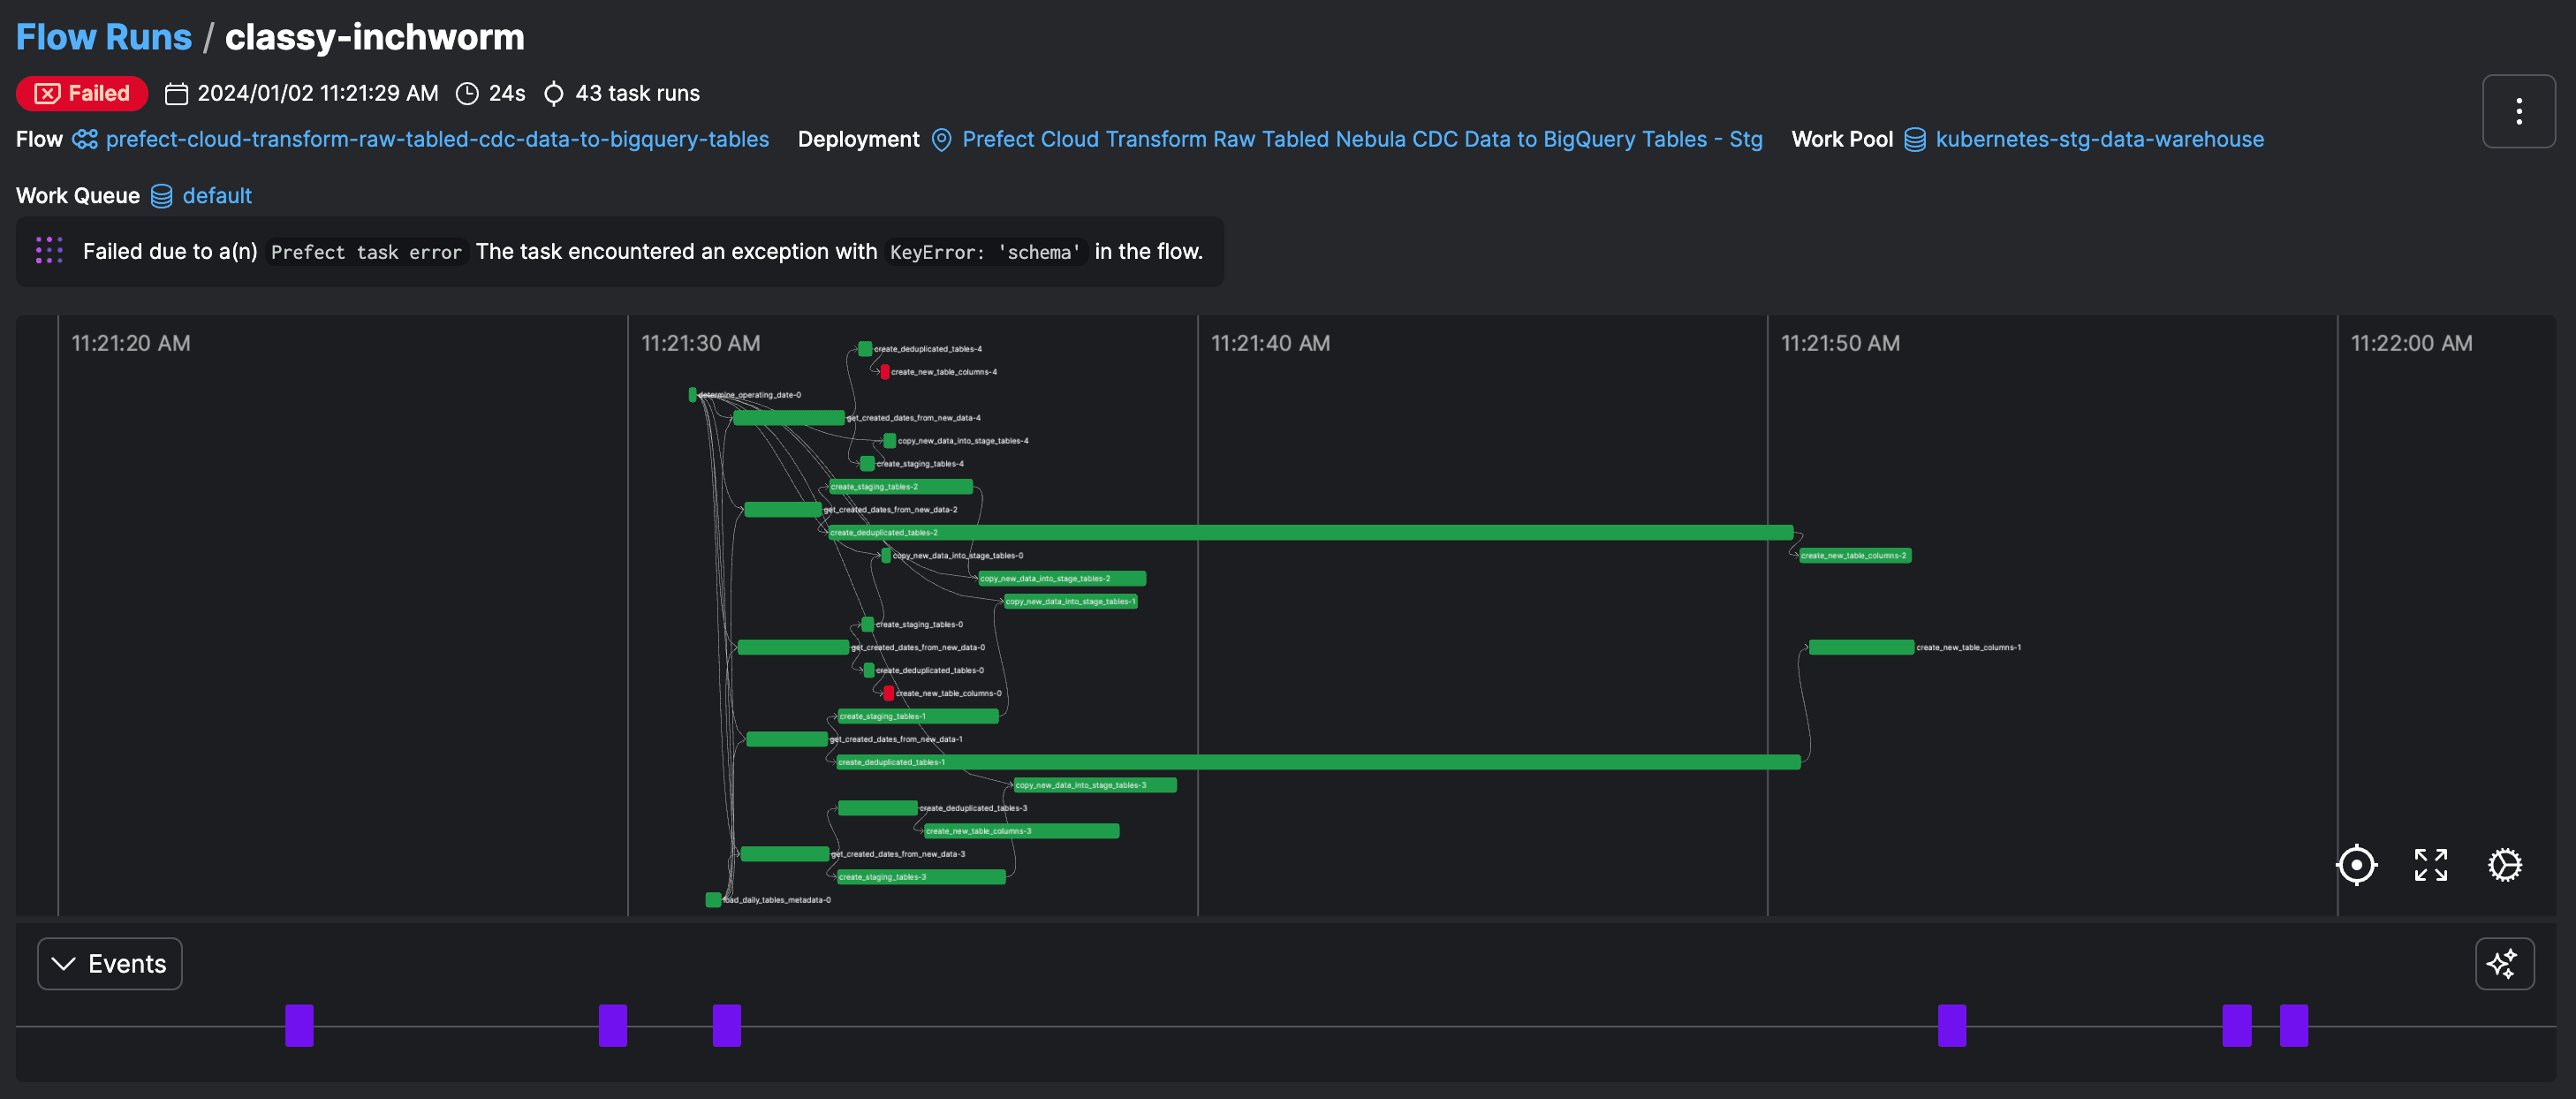Collapse the Events section
2576x1099 pixels.
[x=110, y=964]
